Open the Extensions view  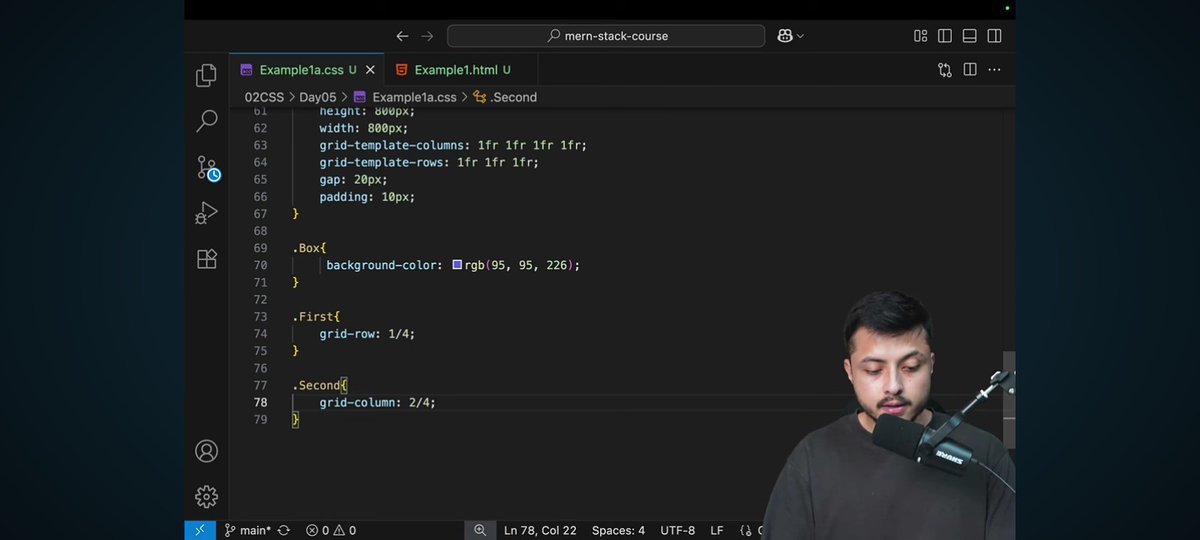pyautogui.click(x=207, y=259)
